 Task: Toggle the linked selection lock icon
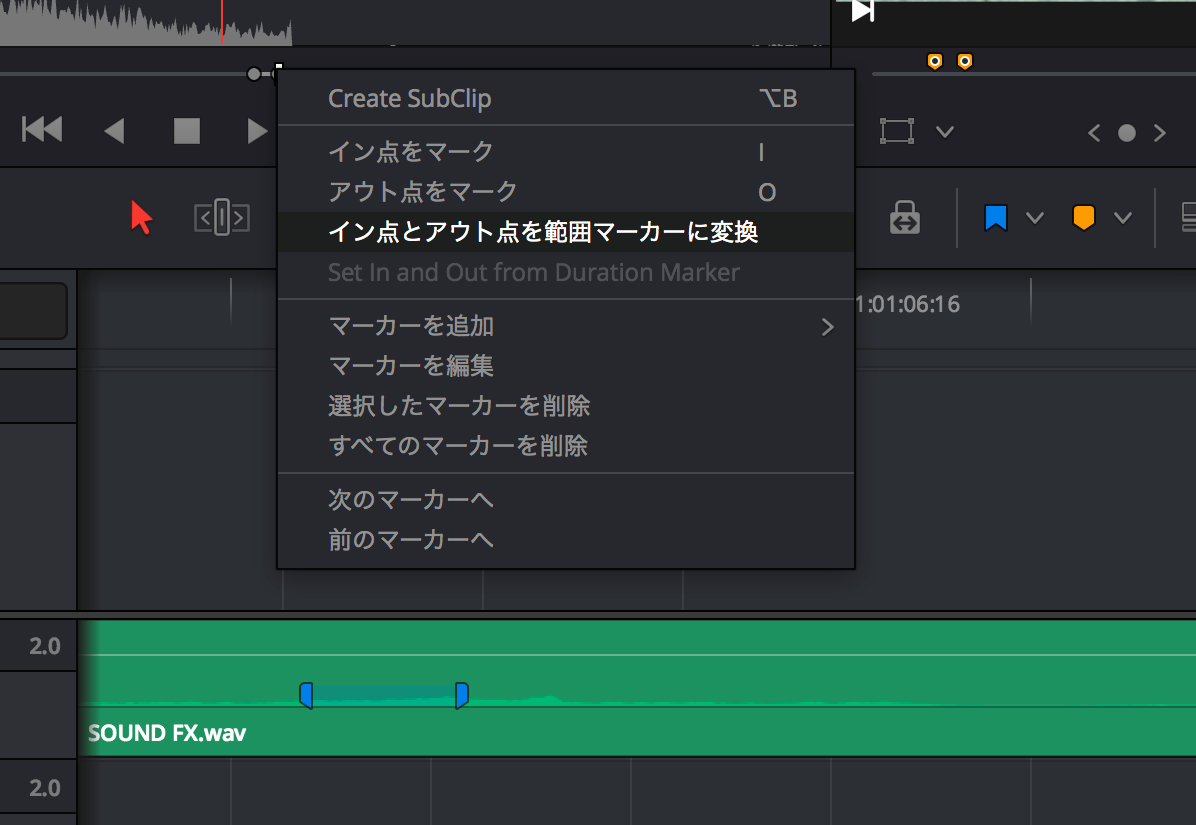[904, 217]
